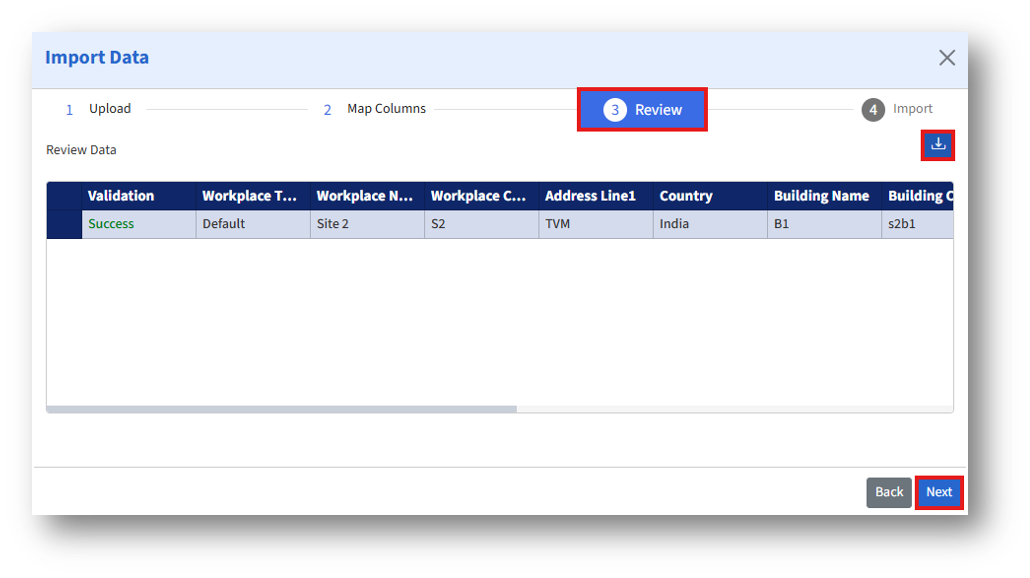
Task: Select the TVM address cell
Action: (596, 224)
